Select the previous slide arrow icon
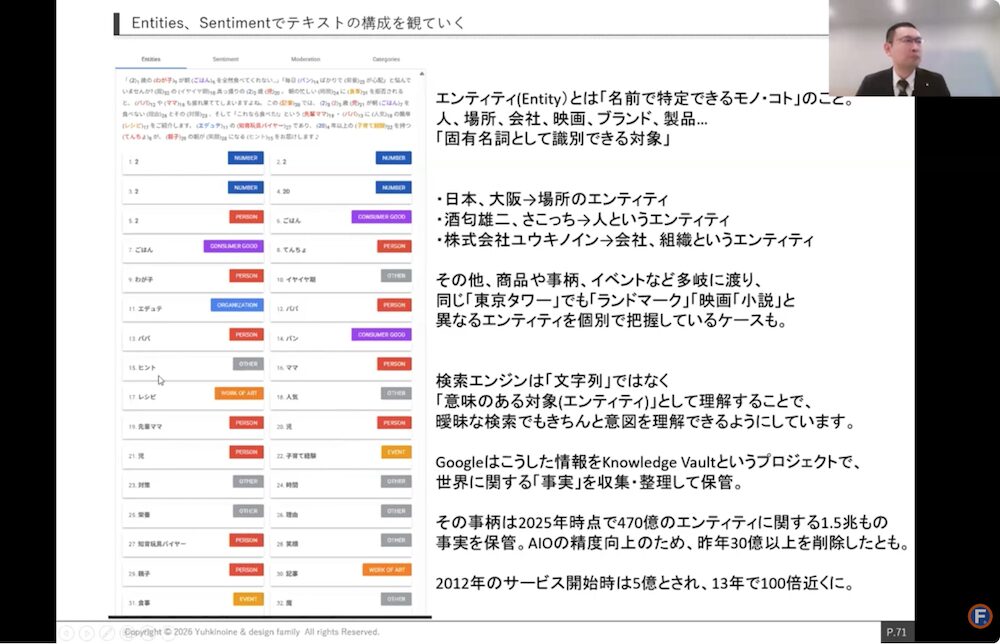This screenshot has width=1000, height=644. point(66,632)
